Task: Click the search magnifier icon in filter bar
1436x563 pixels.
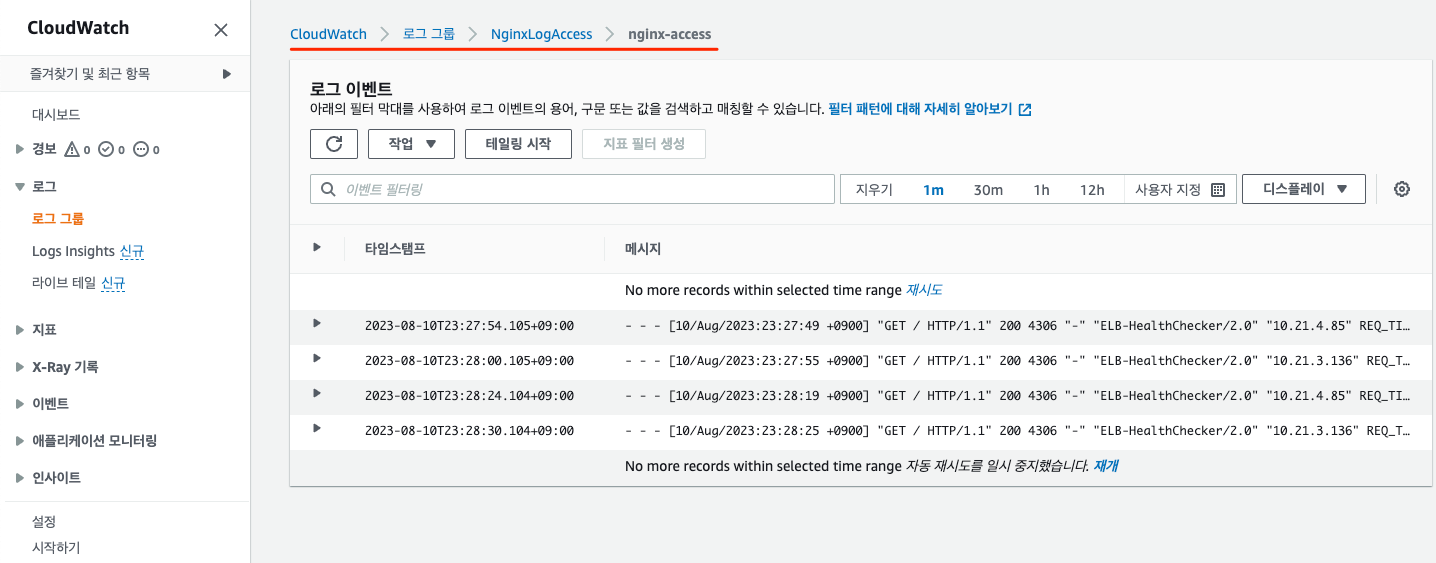Action: pos(328,189)
